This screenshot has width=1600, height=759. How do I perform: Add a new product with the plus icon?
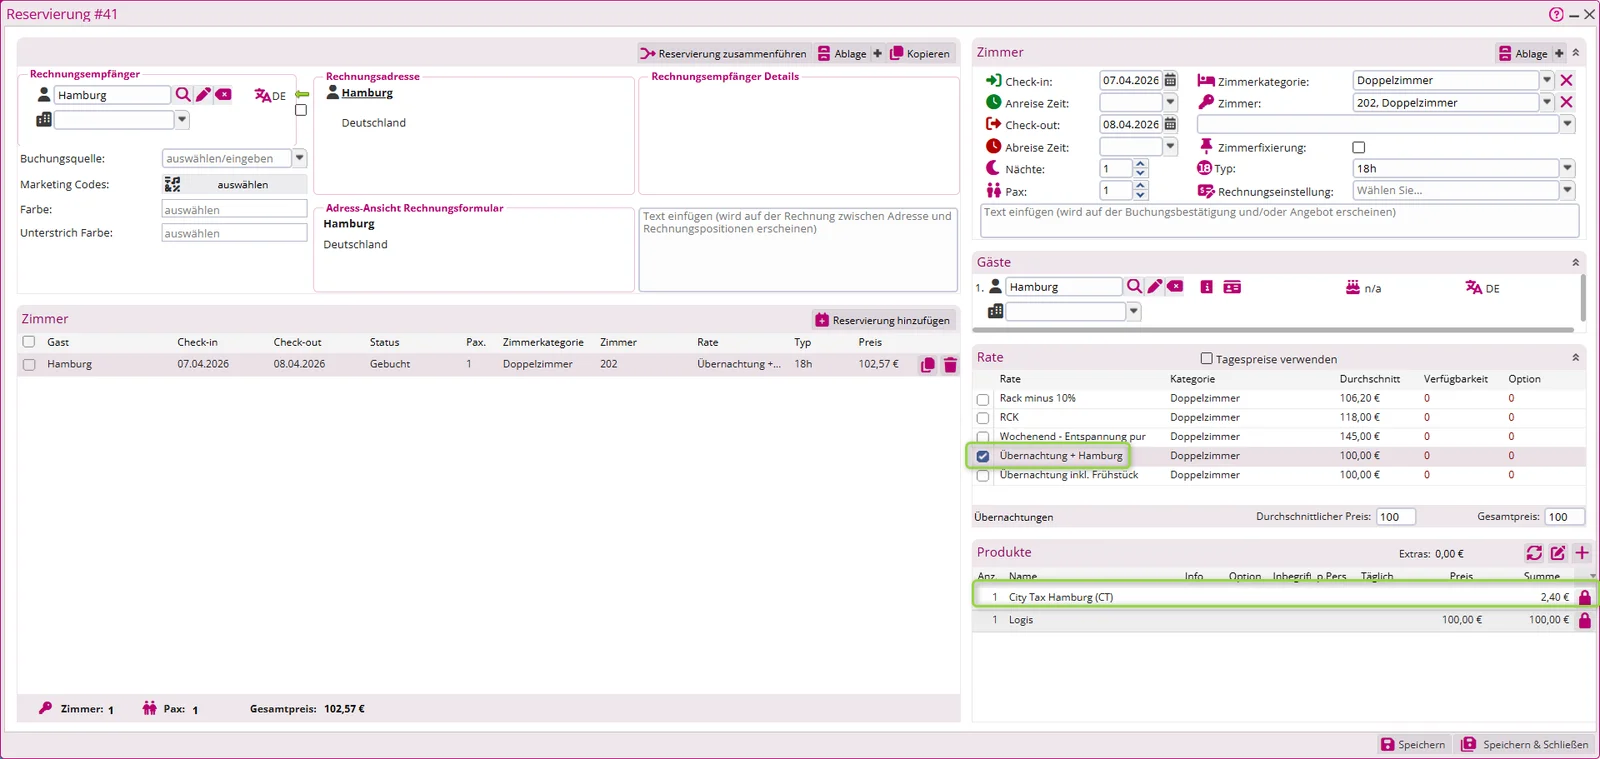[1582, 553]
